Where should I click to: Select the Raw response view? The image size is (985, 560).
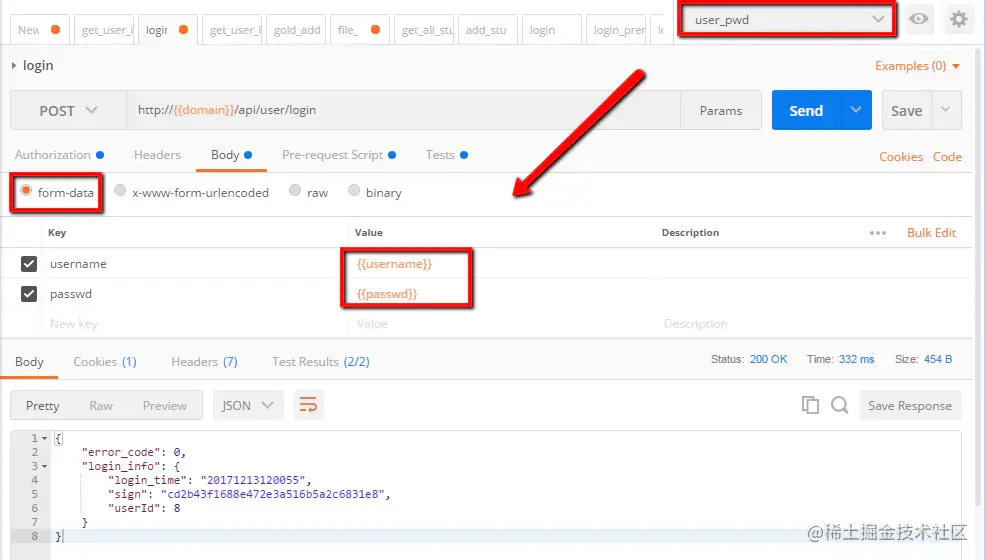(x=101, y=405)
